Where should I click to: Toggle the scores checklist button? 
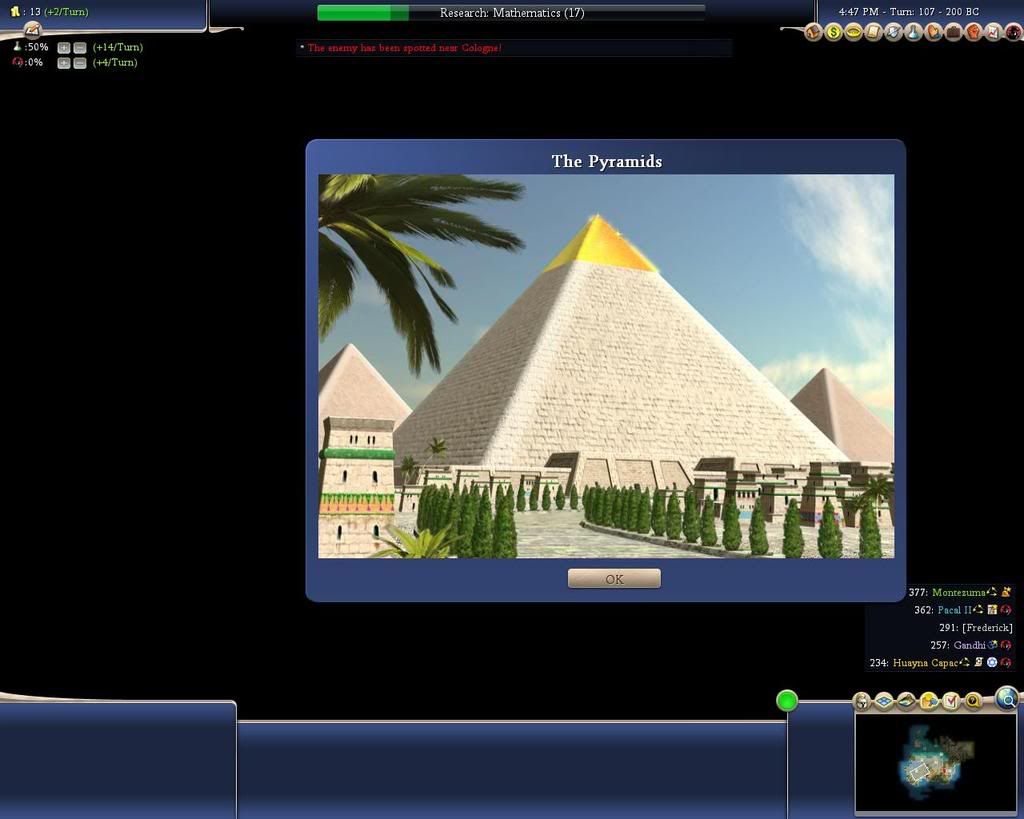coord(951,701)
